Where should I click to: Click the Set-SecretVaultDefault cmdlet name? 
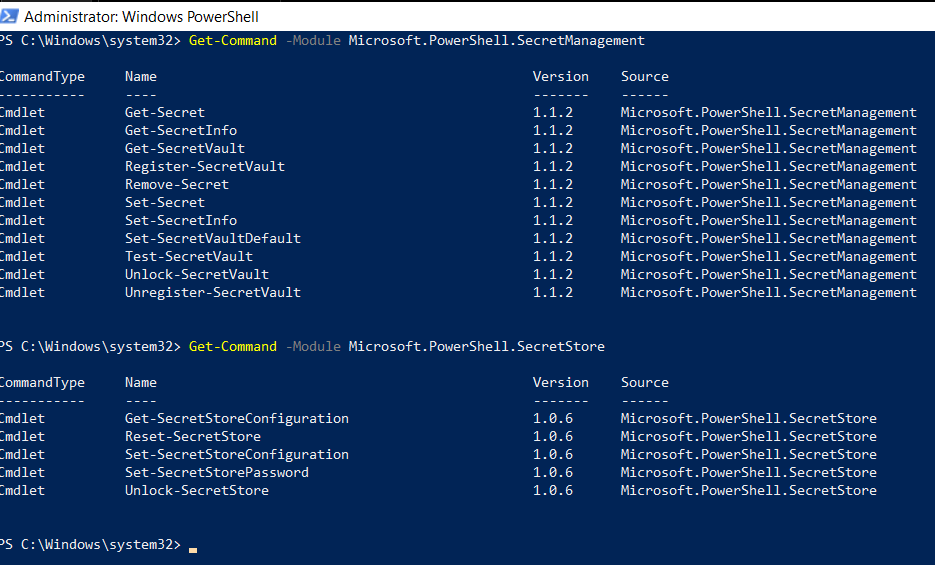tap(213, 239)
